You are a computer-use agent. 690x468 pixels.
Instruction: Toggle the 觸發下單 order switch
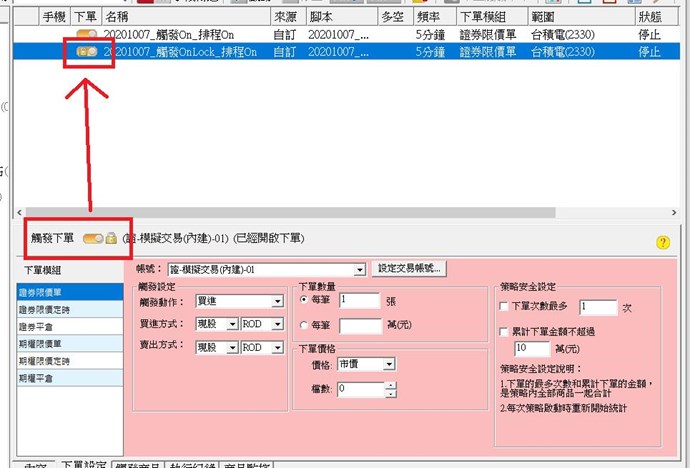coord(93,239)
